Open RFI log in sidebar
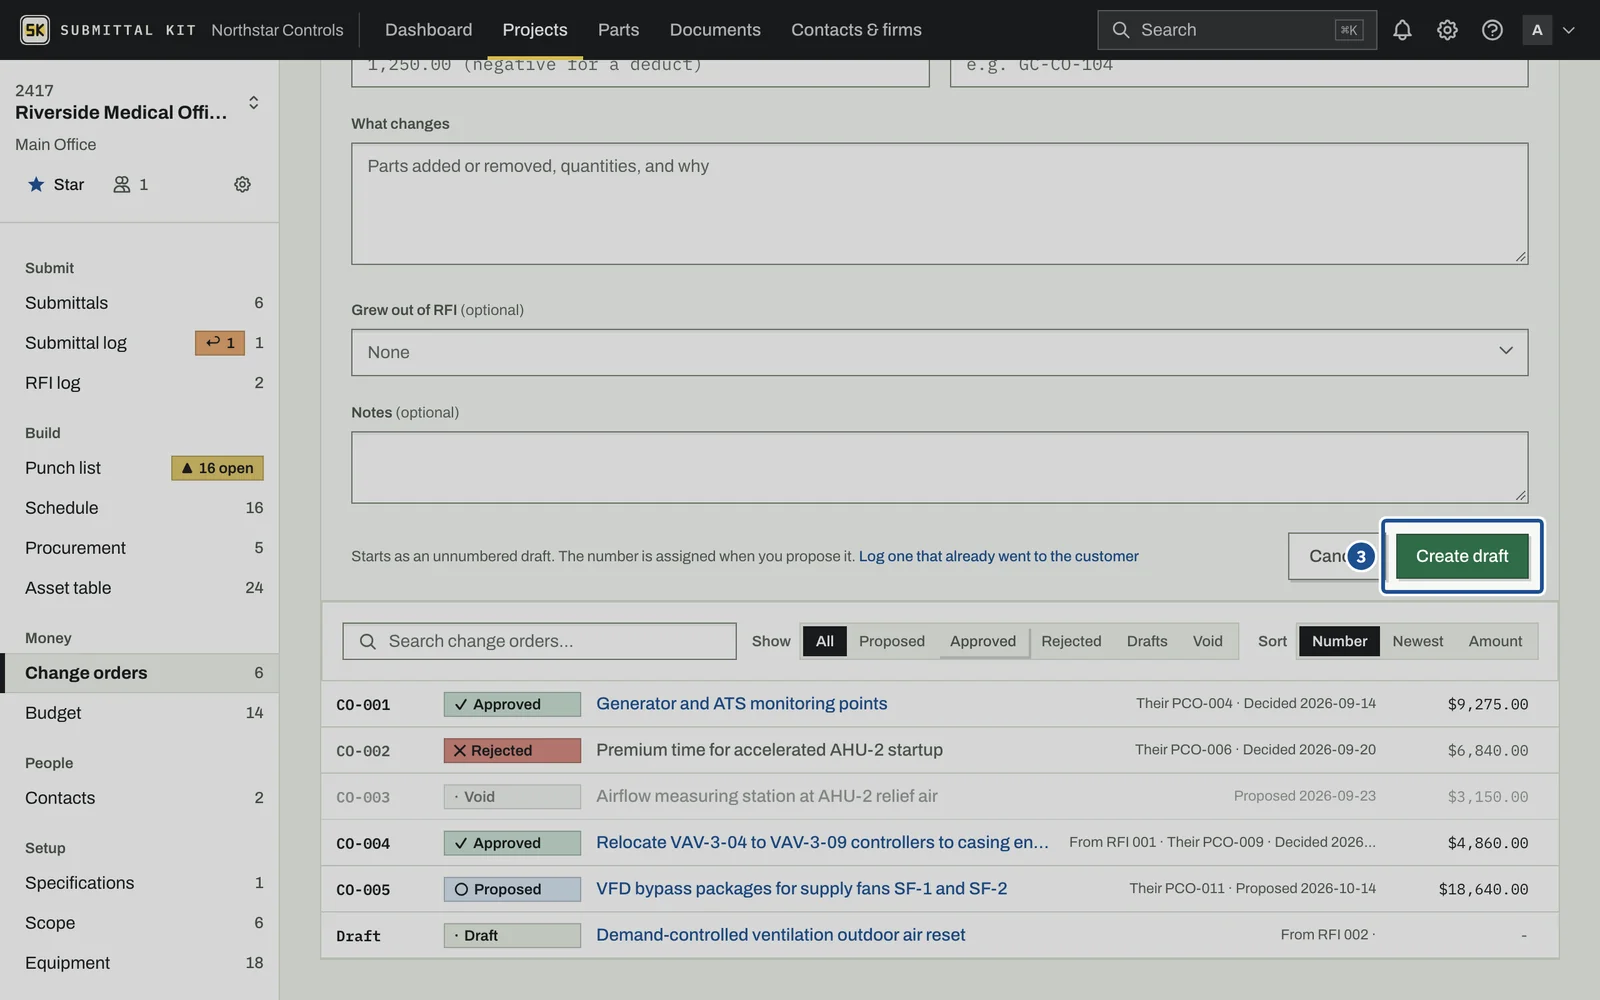1600x1000 pixels. coord(140,383)
